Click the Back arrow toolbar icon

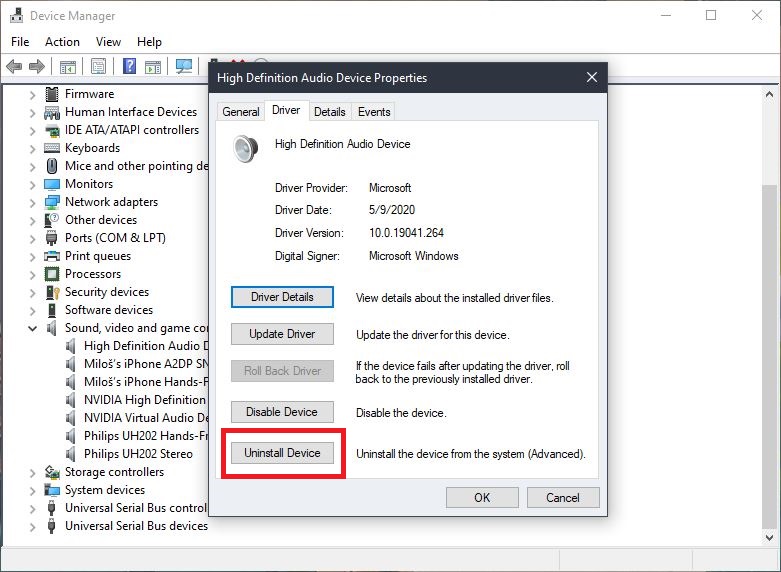point(14,66)
